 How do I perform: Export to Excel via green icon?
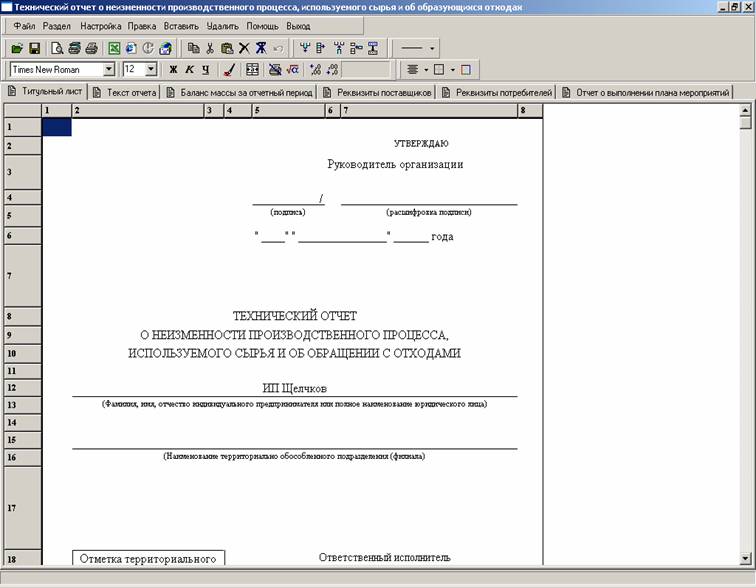pos(114,48)
